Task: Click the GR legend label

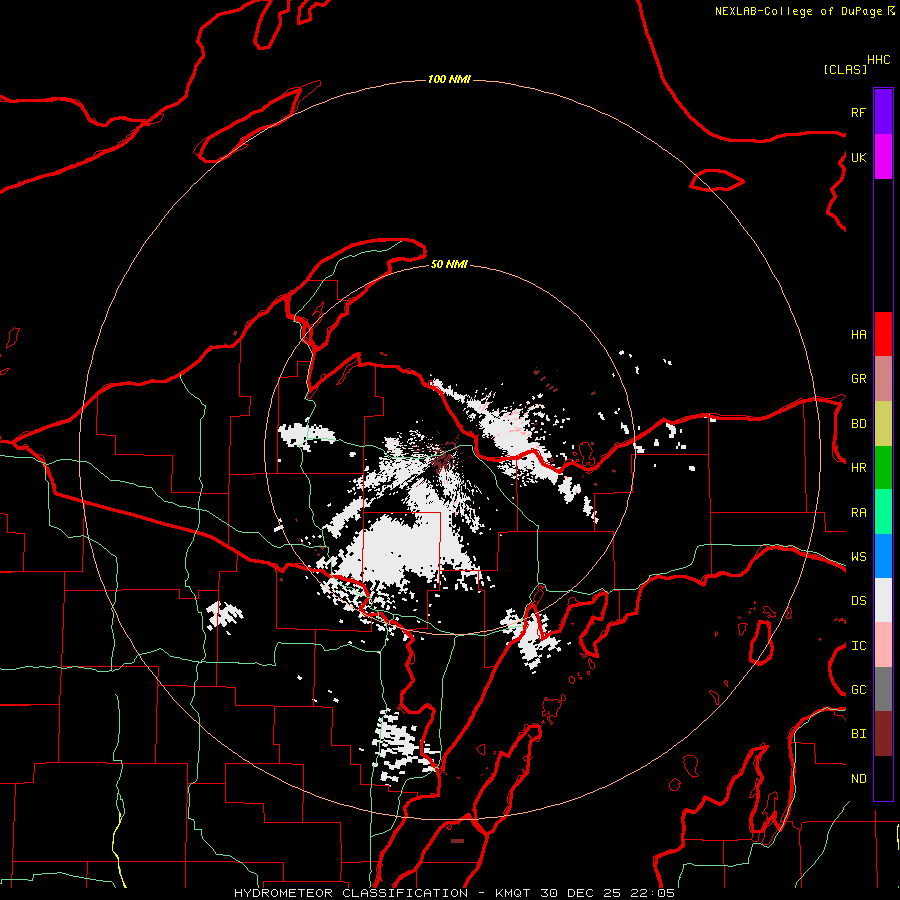Action: pyautogui.click(x=858, y=378)
